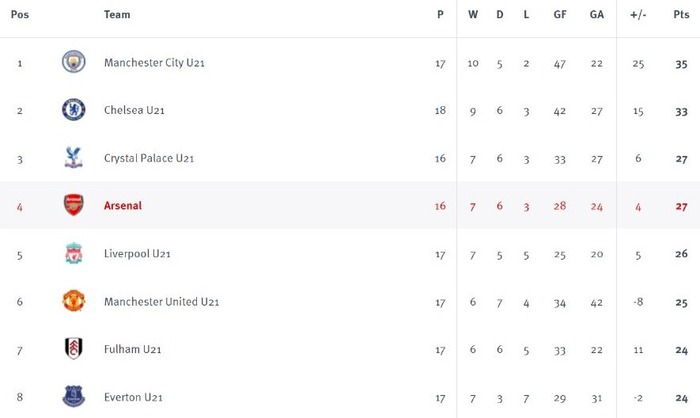Click the Arsenal cannon badge
700x418 pixels.
pos(74,205)
